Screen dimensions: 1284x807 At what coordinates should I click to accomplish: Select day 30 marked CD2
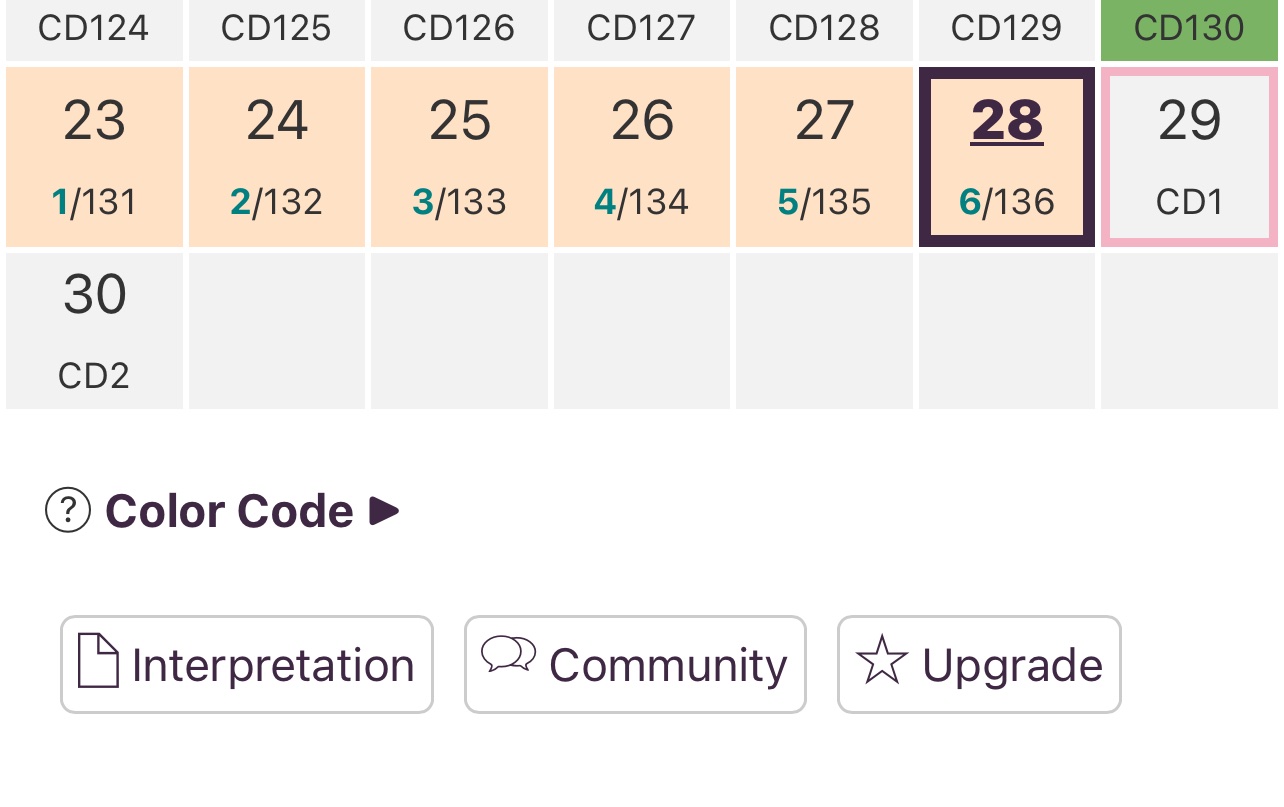coord(95,331)
